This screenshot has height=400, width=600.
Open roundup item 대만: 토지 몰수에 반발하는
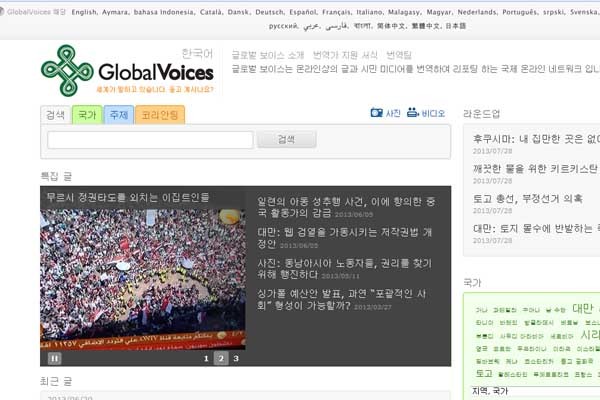pyautogui.click(x=536, y=229)
